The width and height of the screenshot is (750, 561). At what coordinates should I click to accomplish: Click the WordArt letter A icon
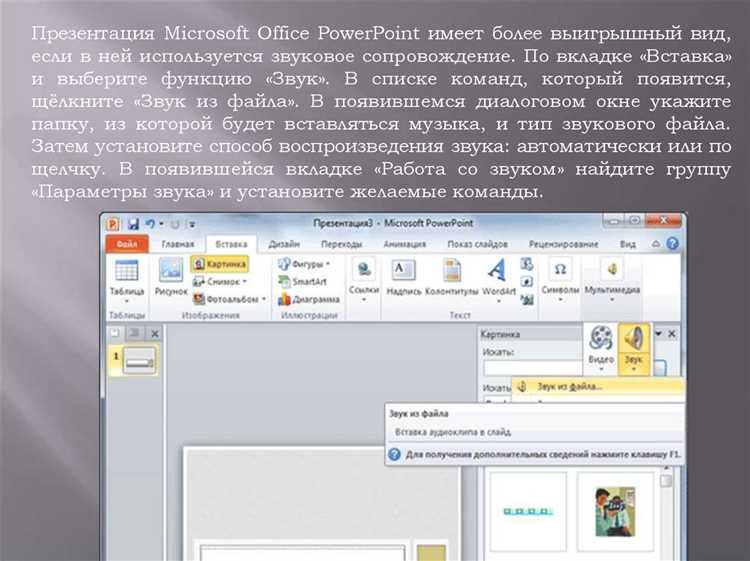497,270
